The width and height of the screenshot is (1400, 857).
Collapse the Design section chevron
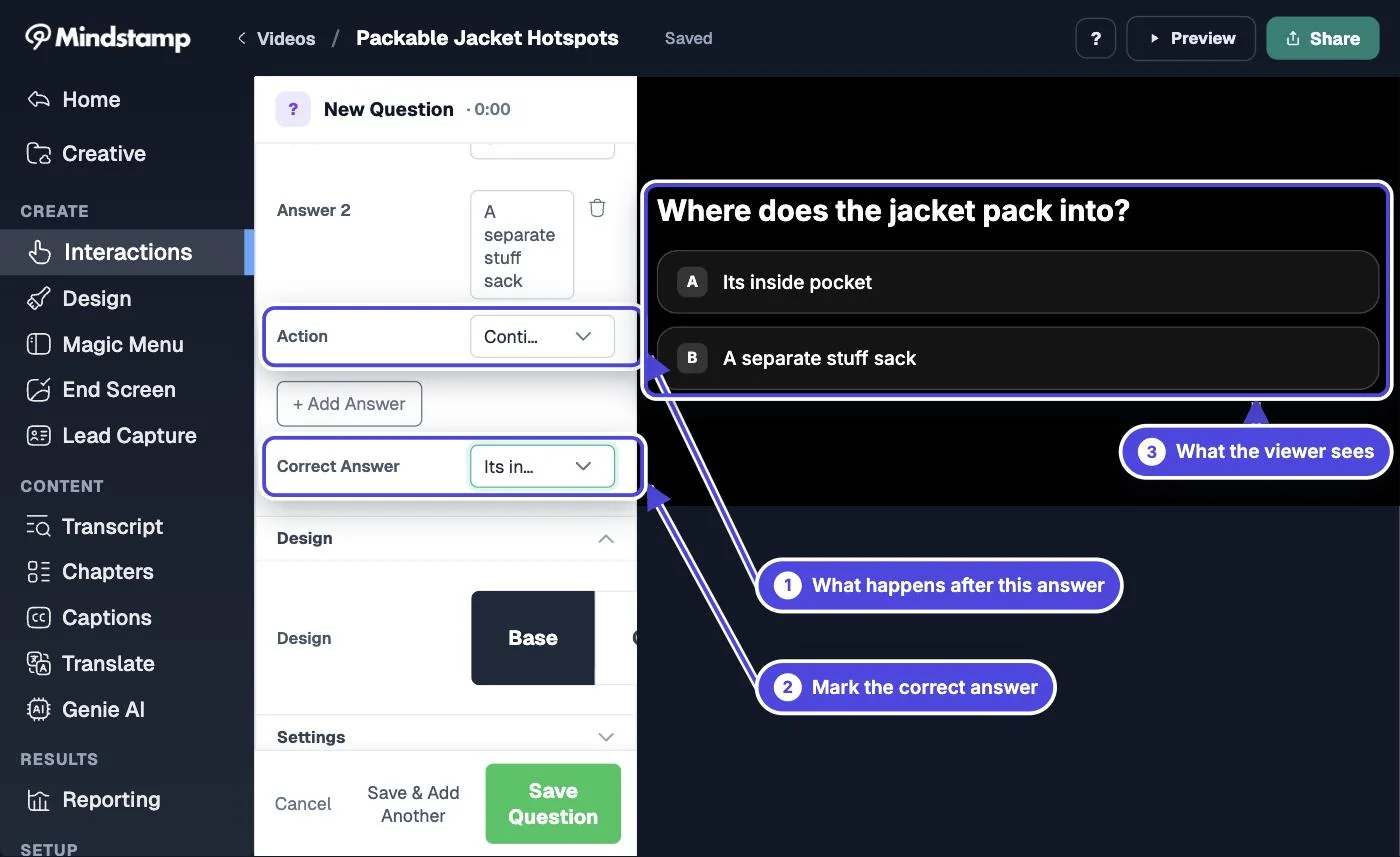[605, 538]
